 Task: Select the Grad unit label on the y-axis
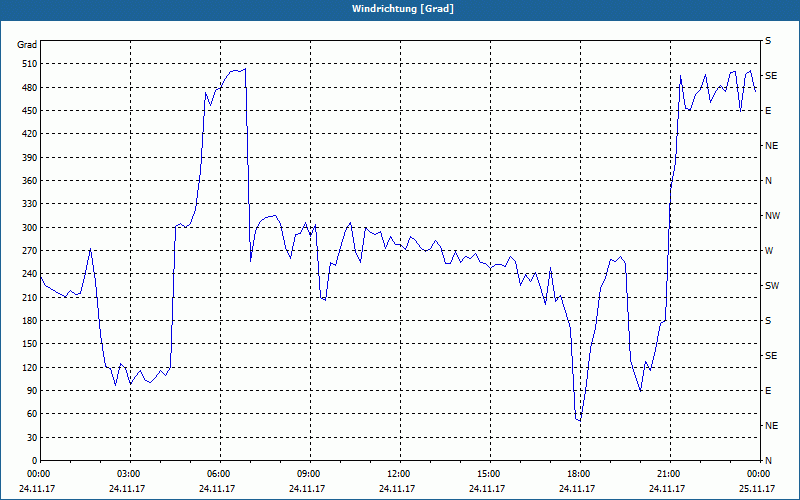(27, 45)
